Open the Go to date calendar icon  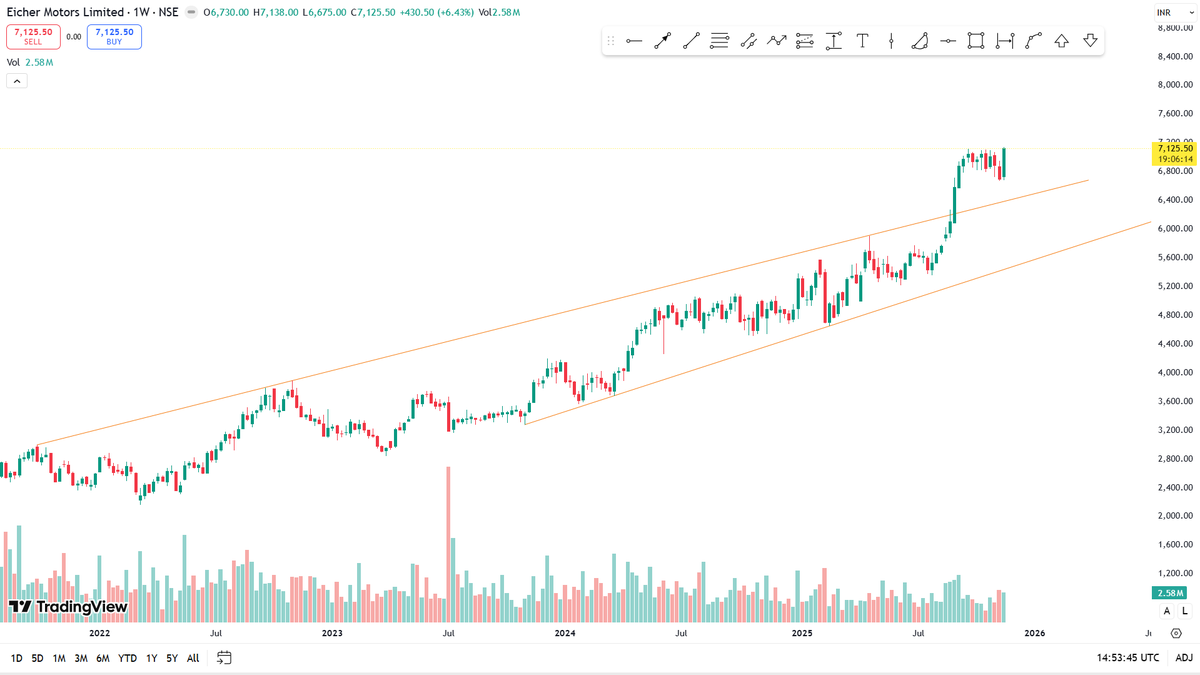click(x=224, y=657)
